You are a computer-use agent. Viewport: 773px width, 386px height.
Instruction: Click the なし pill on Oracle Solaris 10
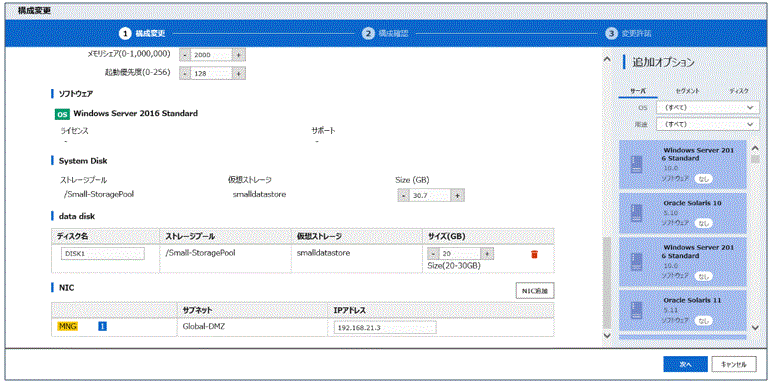[x=703, y=223]
